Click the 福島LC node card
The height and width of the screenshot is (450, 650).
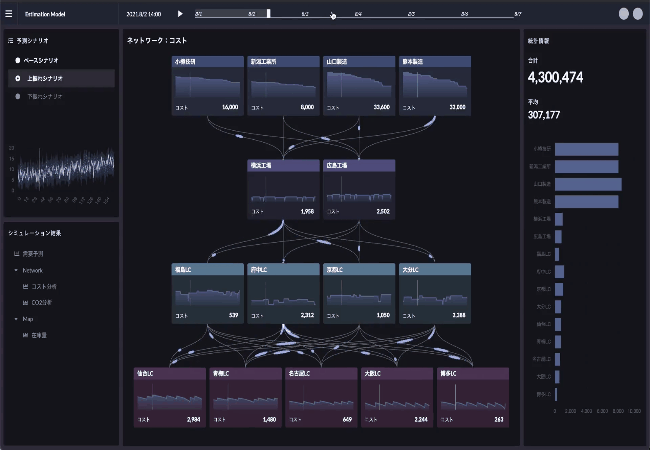tap(207, 292)
